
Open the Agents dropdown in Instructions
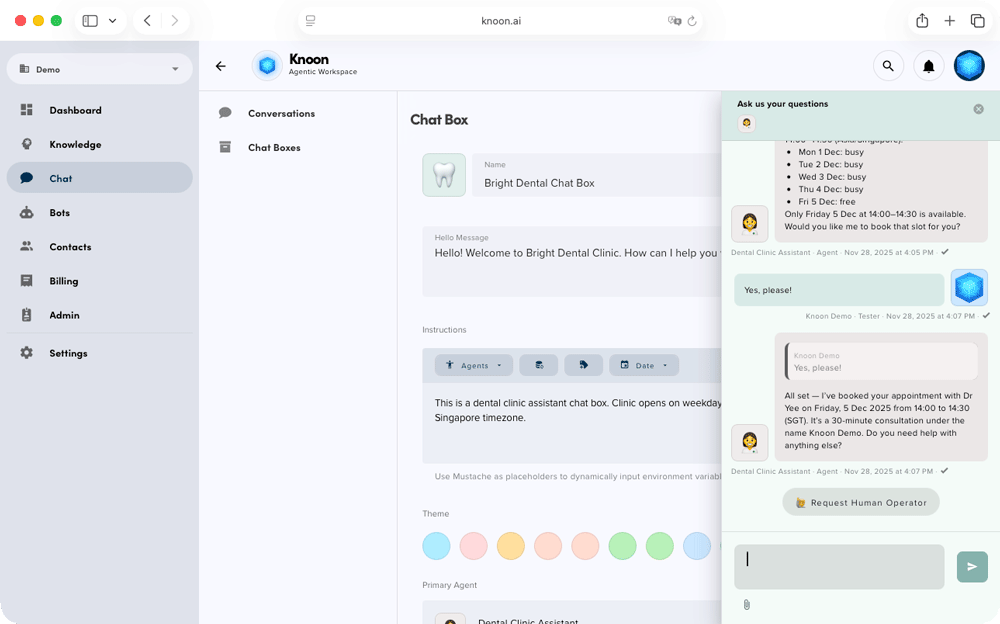pos(474,365)
